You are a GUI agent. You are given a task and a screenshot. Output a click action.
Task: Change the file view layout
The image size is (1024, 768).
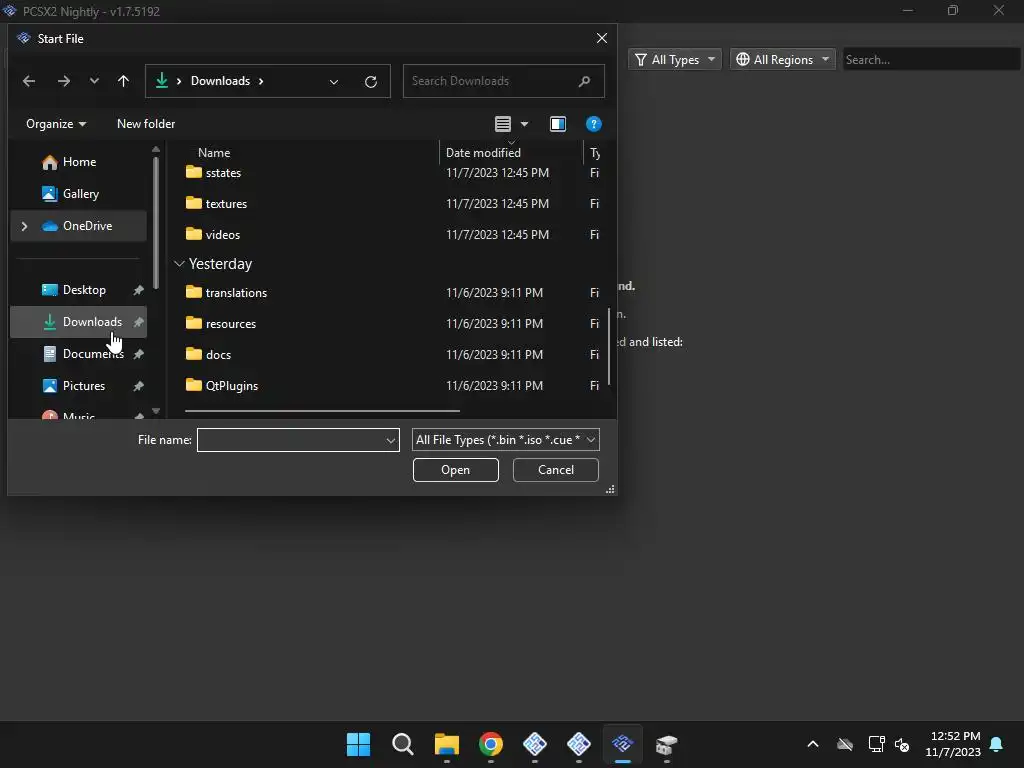[x=502, y=124]
